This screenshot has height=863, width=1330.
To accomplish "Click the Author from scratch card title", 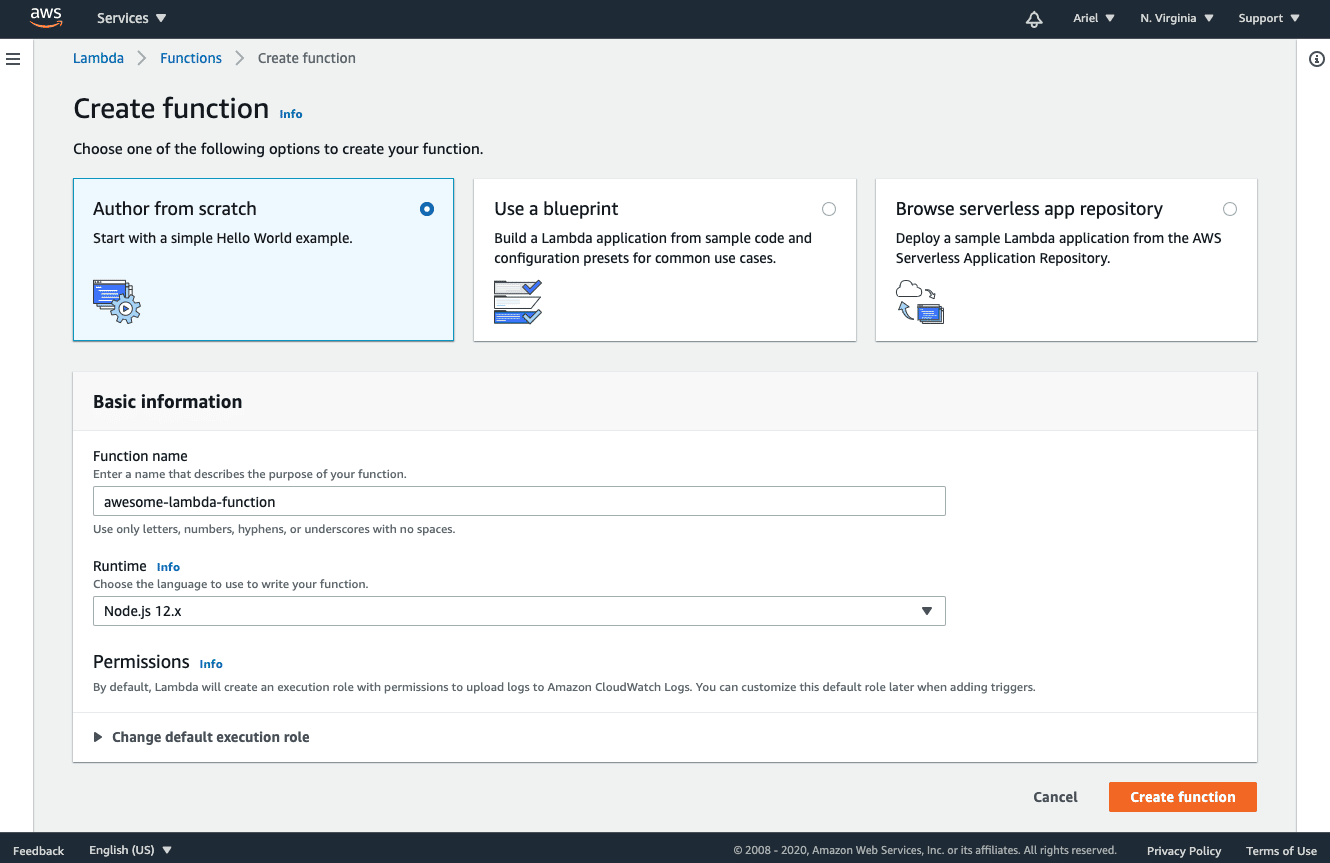I will [175, 209].
